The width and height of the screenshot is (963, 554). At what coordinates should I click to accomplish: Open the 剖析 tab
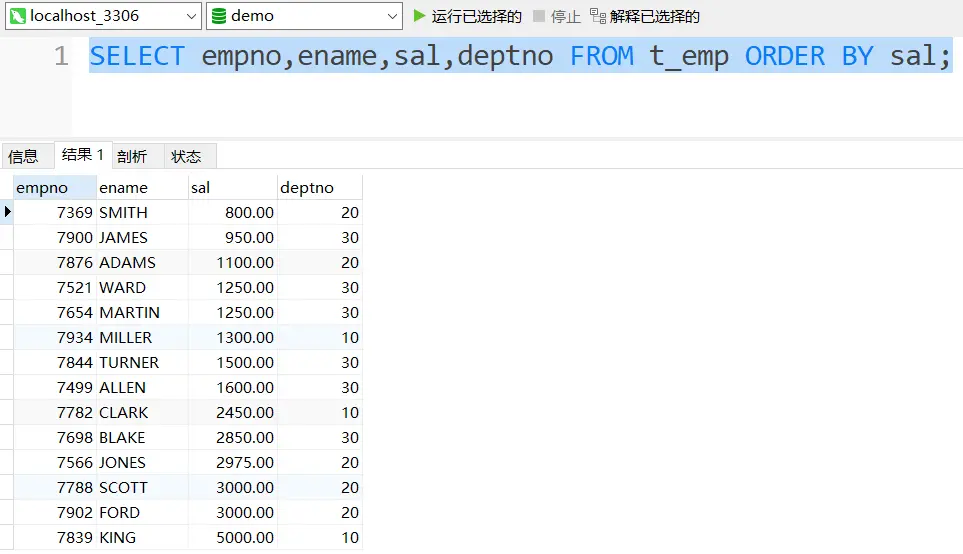pyautogui.click(x=132, y=156)
